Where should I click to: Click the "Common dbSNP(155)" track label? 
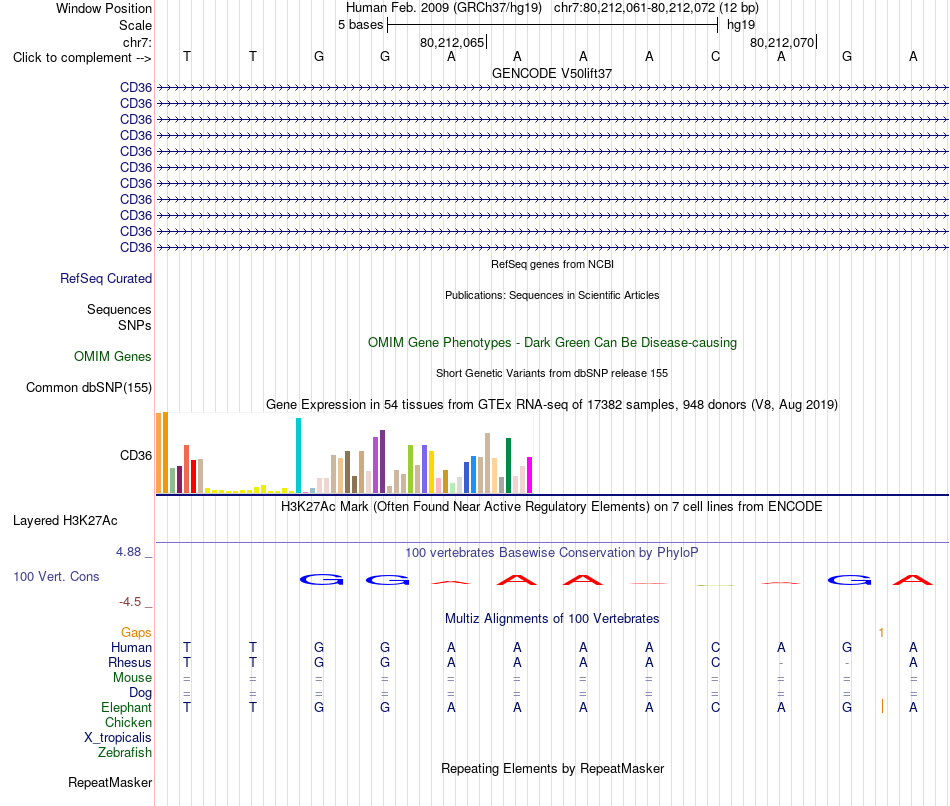point(89,387)
